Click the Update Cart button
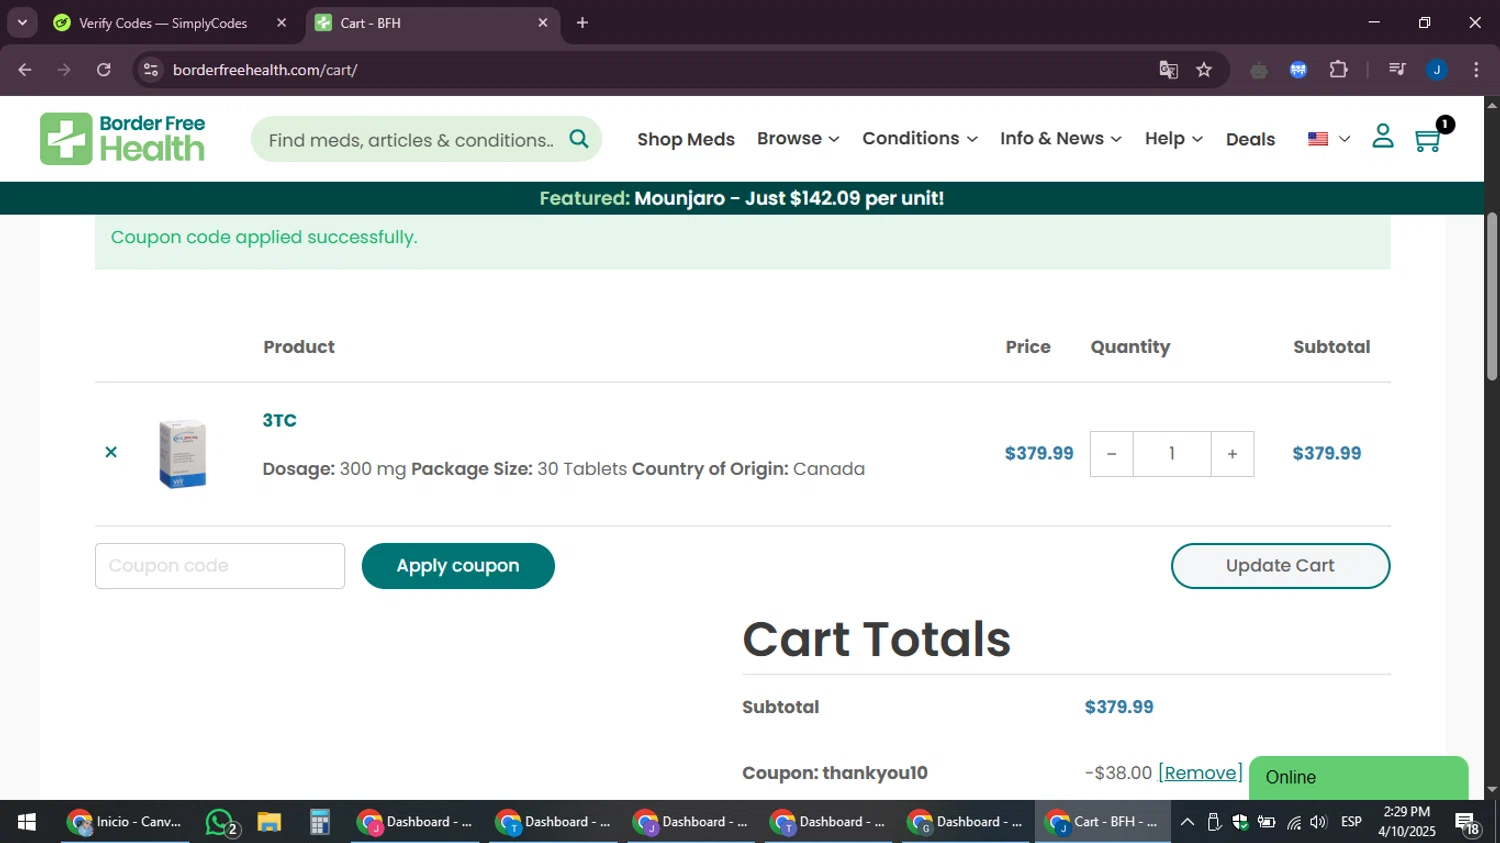Viewport: 1500px width, 843px height. tap(1280, 566)
